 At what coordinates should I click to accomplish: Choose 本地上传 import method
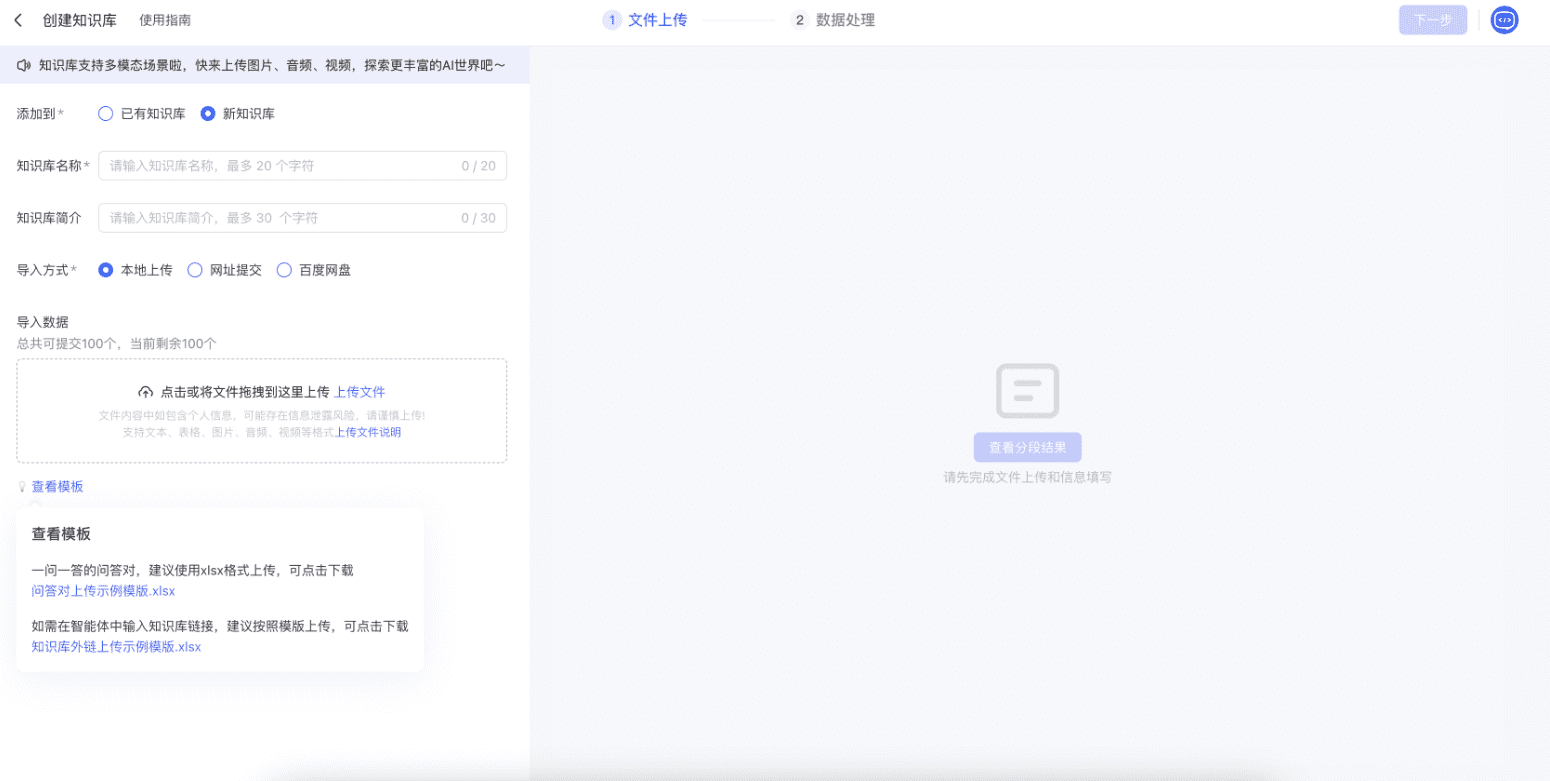pyautogui.click(x=136, y=270)
